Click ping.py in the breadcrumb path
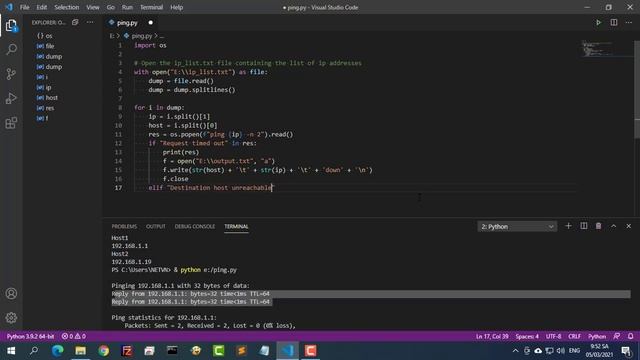640x360 pixels. [141, 36]
